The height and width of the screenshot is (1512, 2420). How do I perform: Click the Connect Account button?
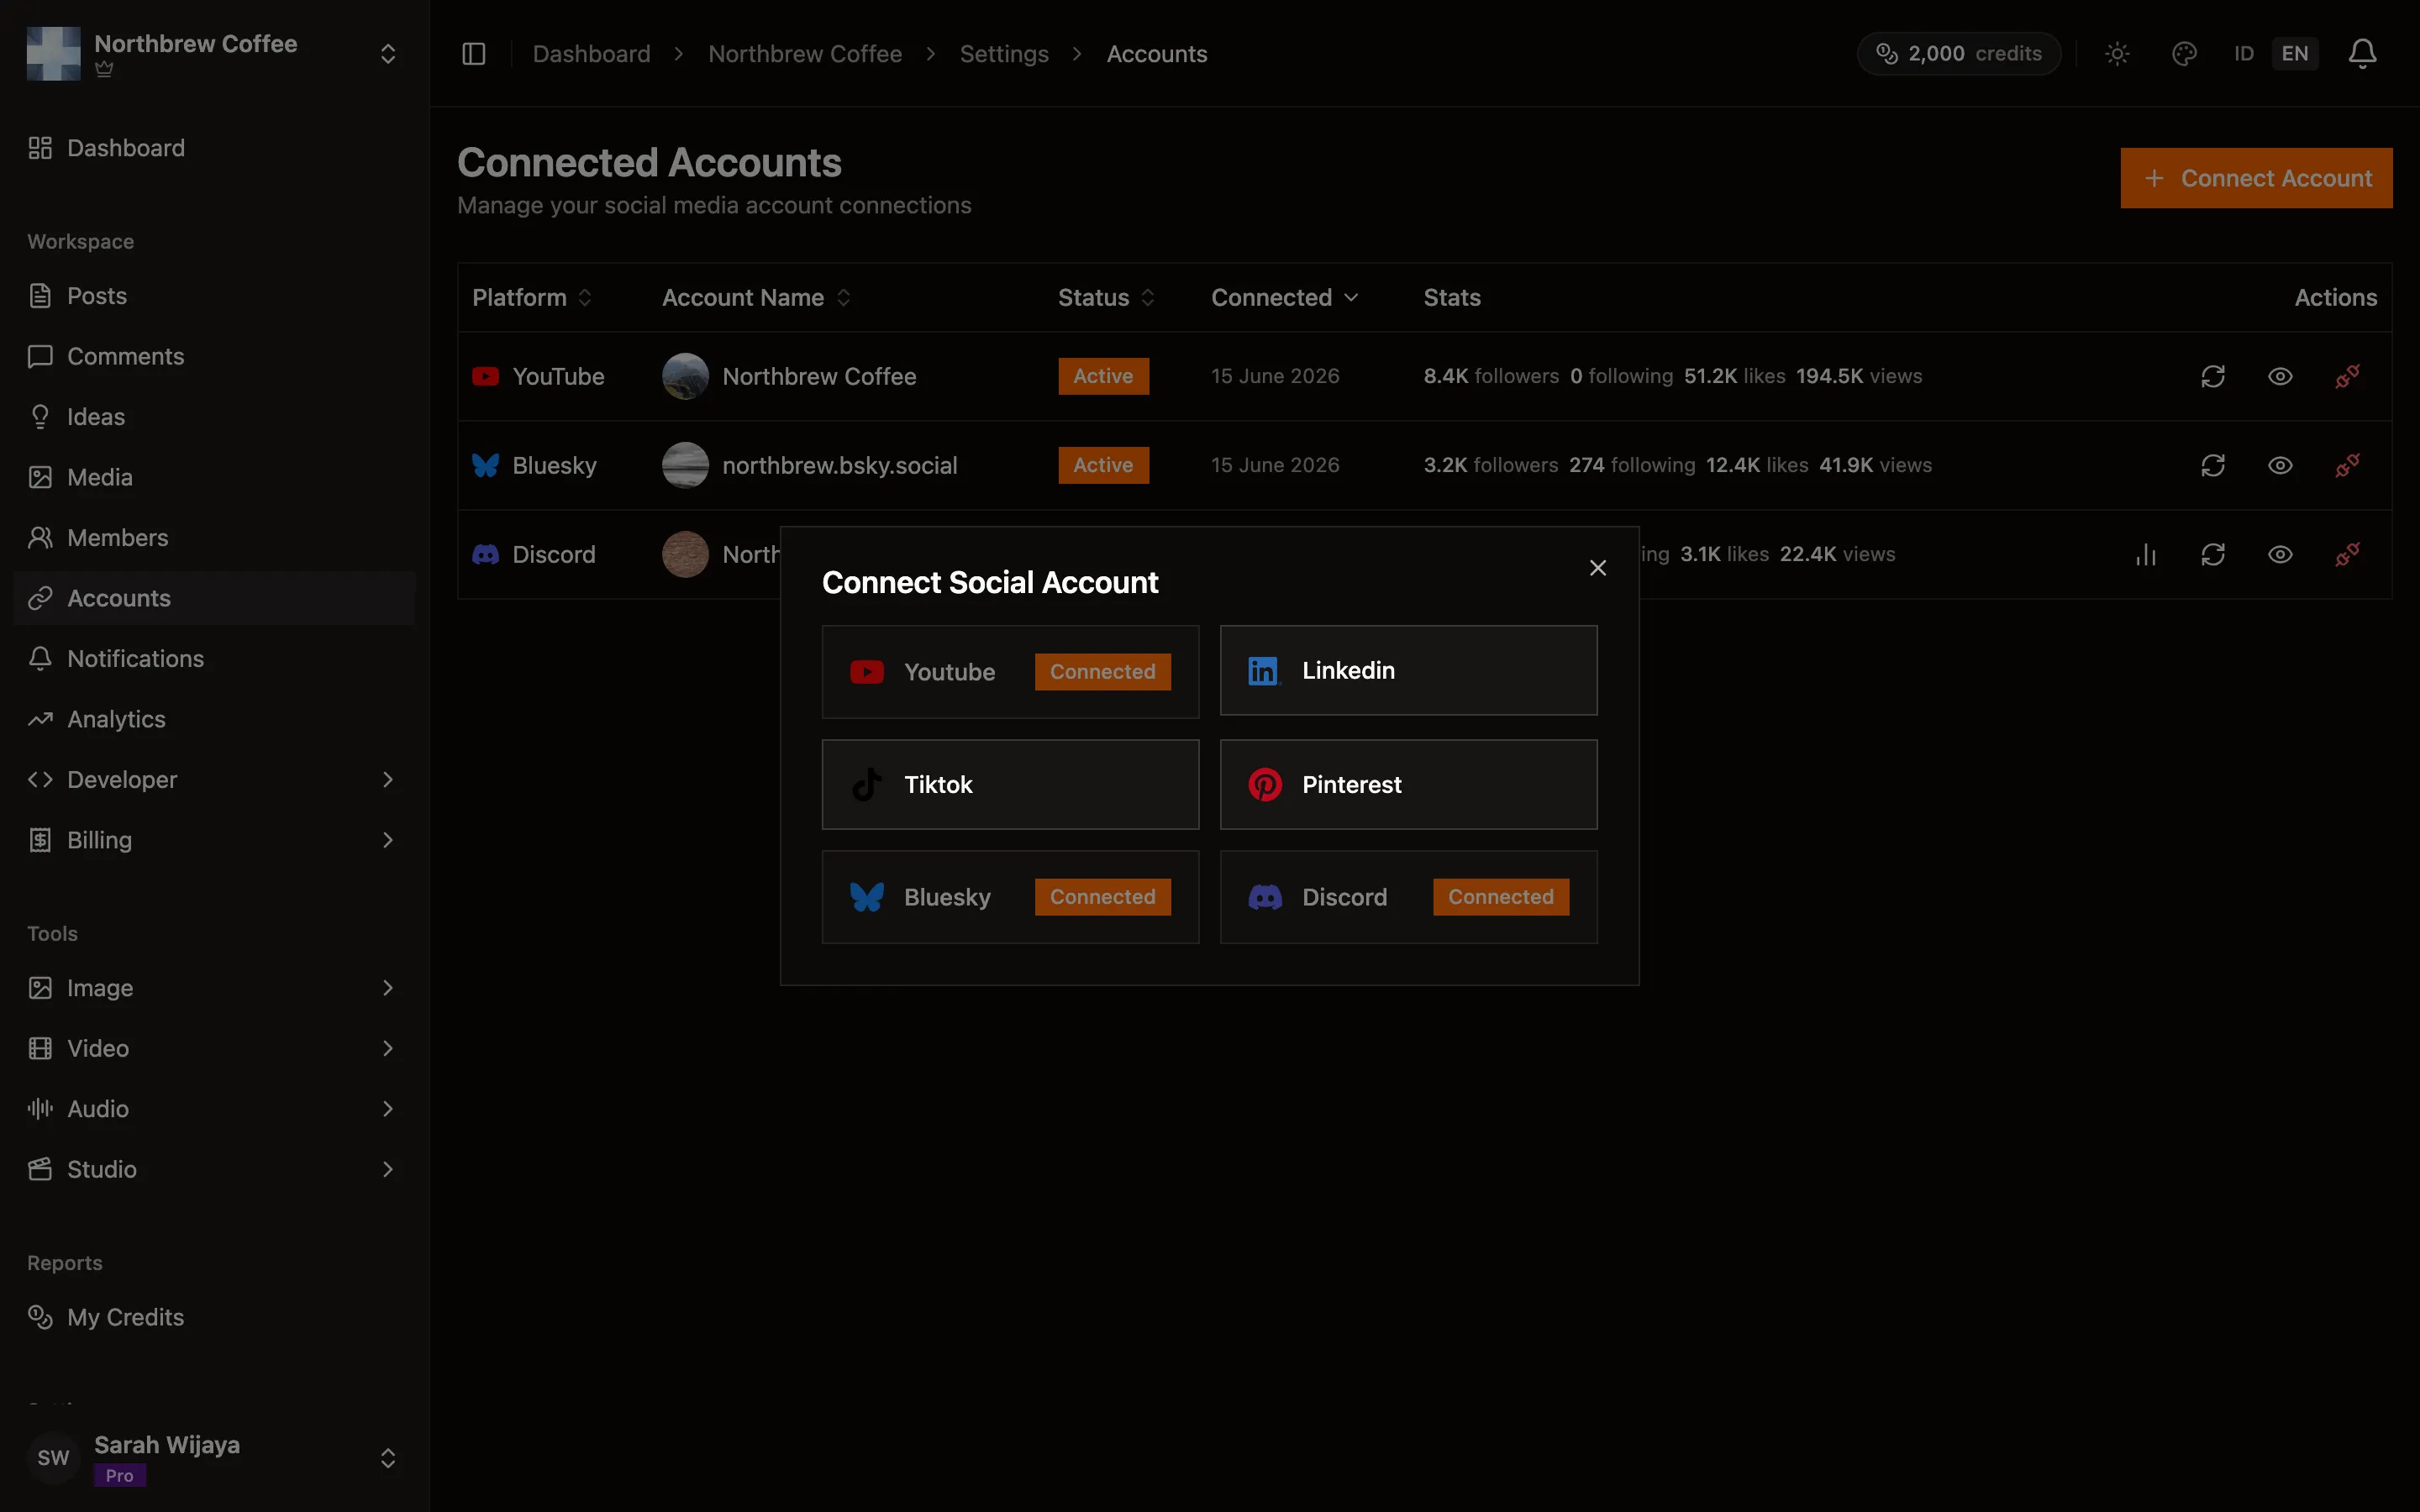2256,178
